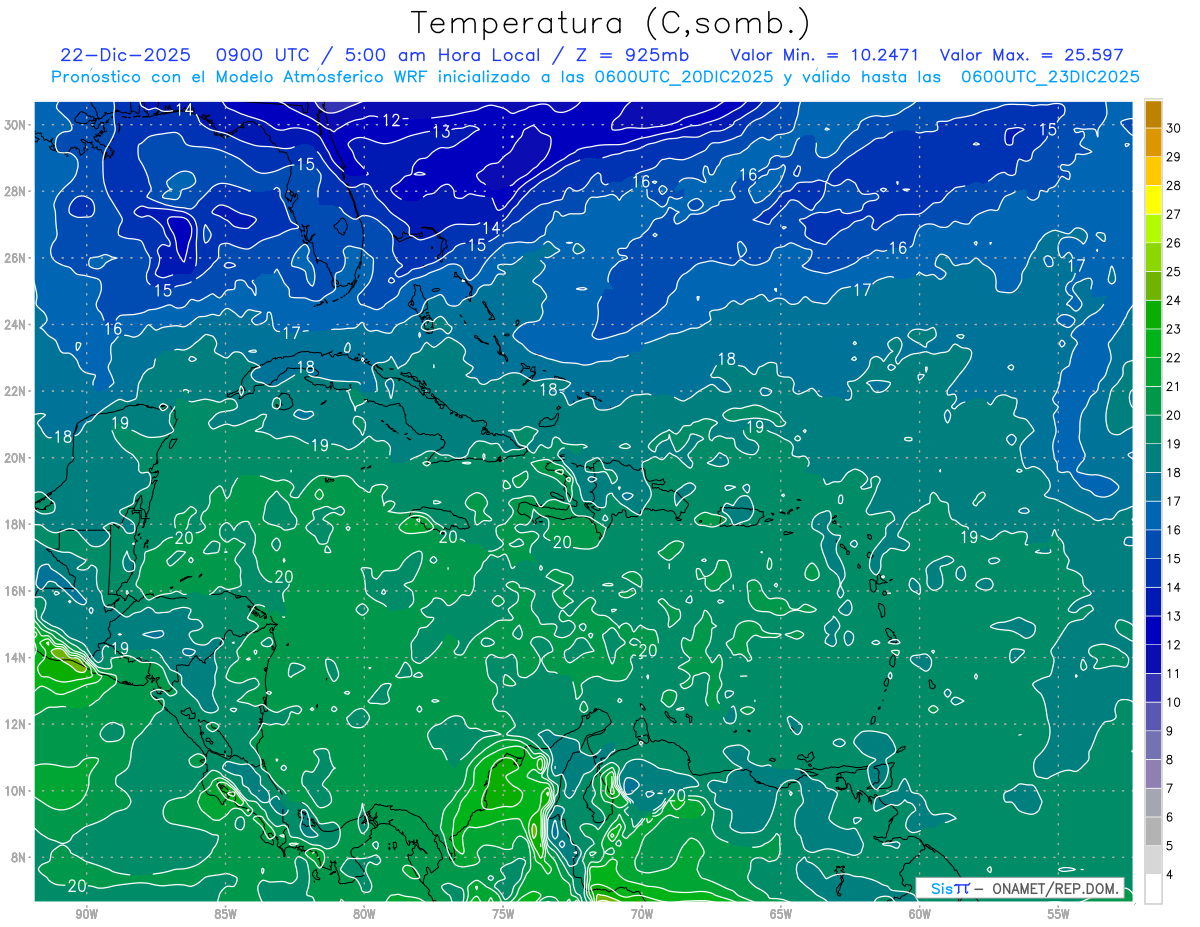1200x927 pixels.
Task: Click the 26N latitude axis label
Action: coord(15,258)
